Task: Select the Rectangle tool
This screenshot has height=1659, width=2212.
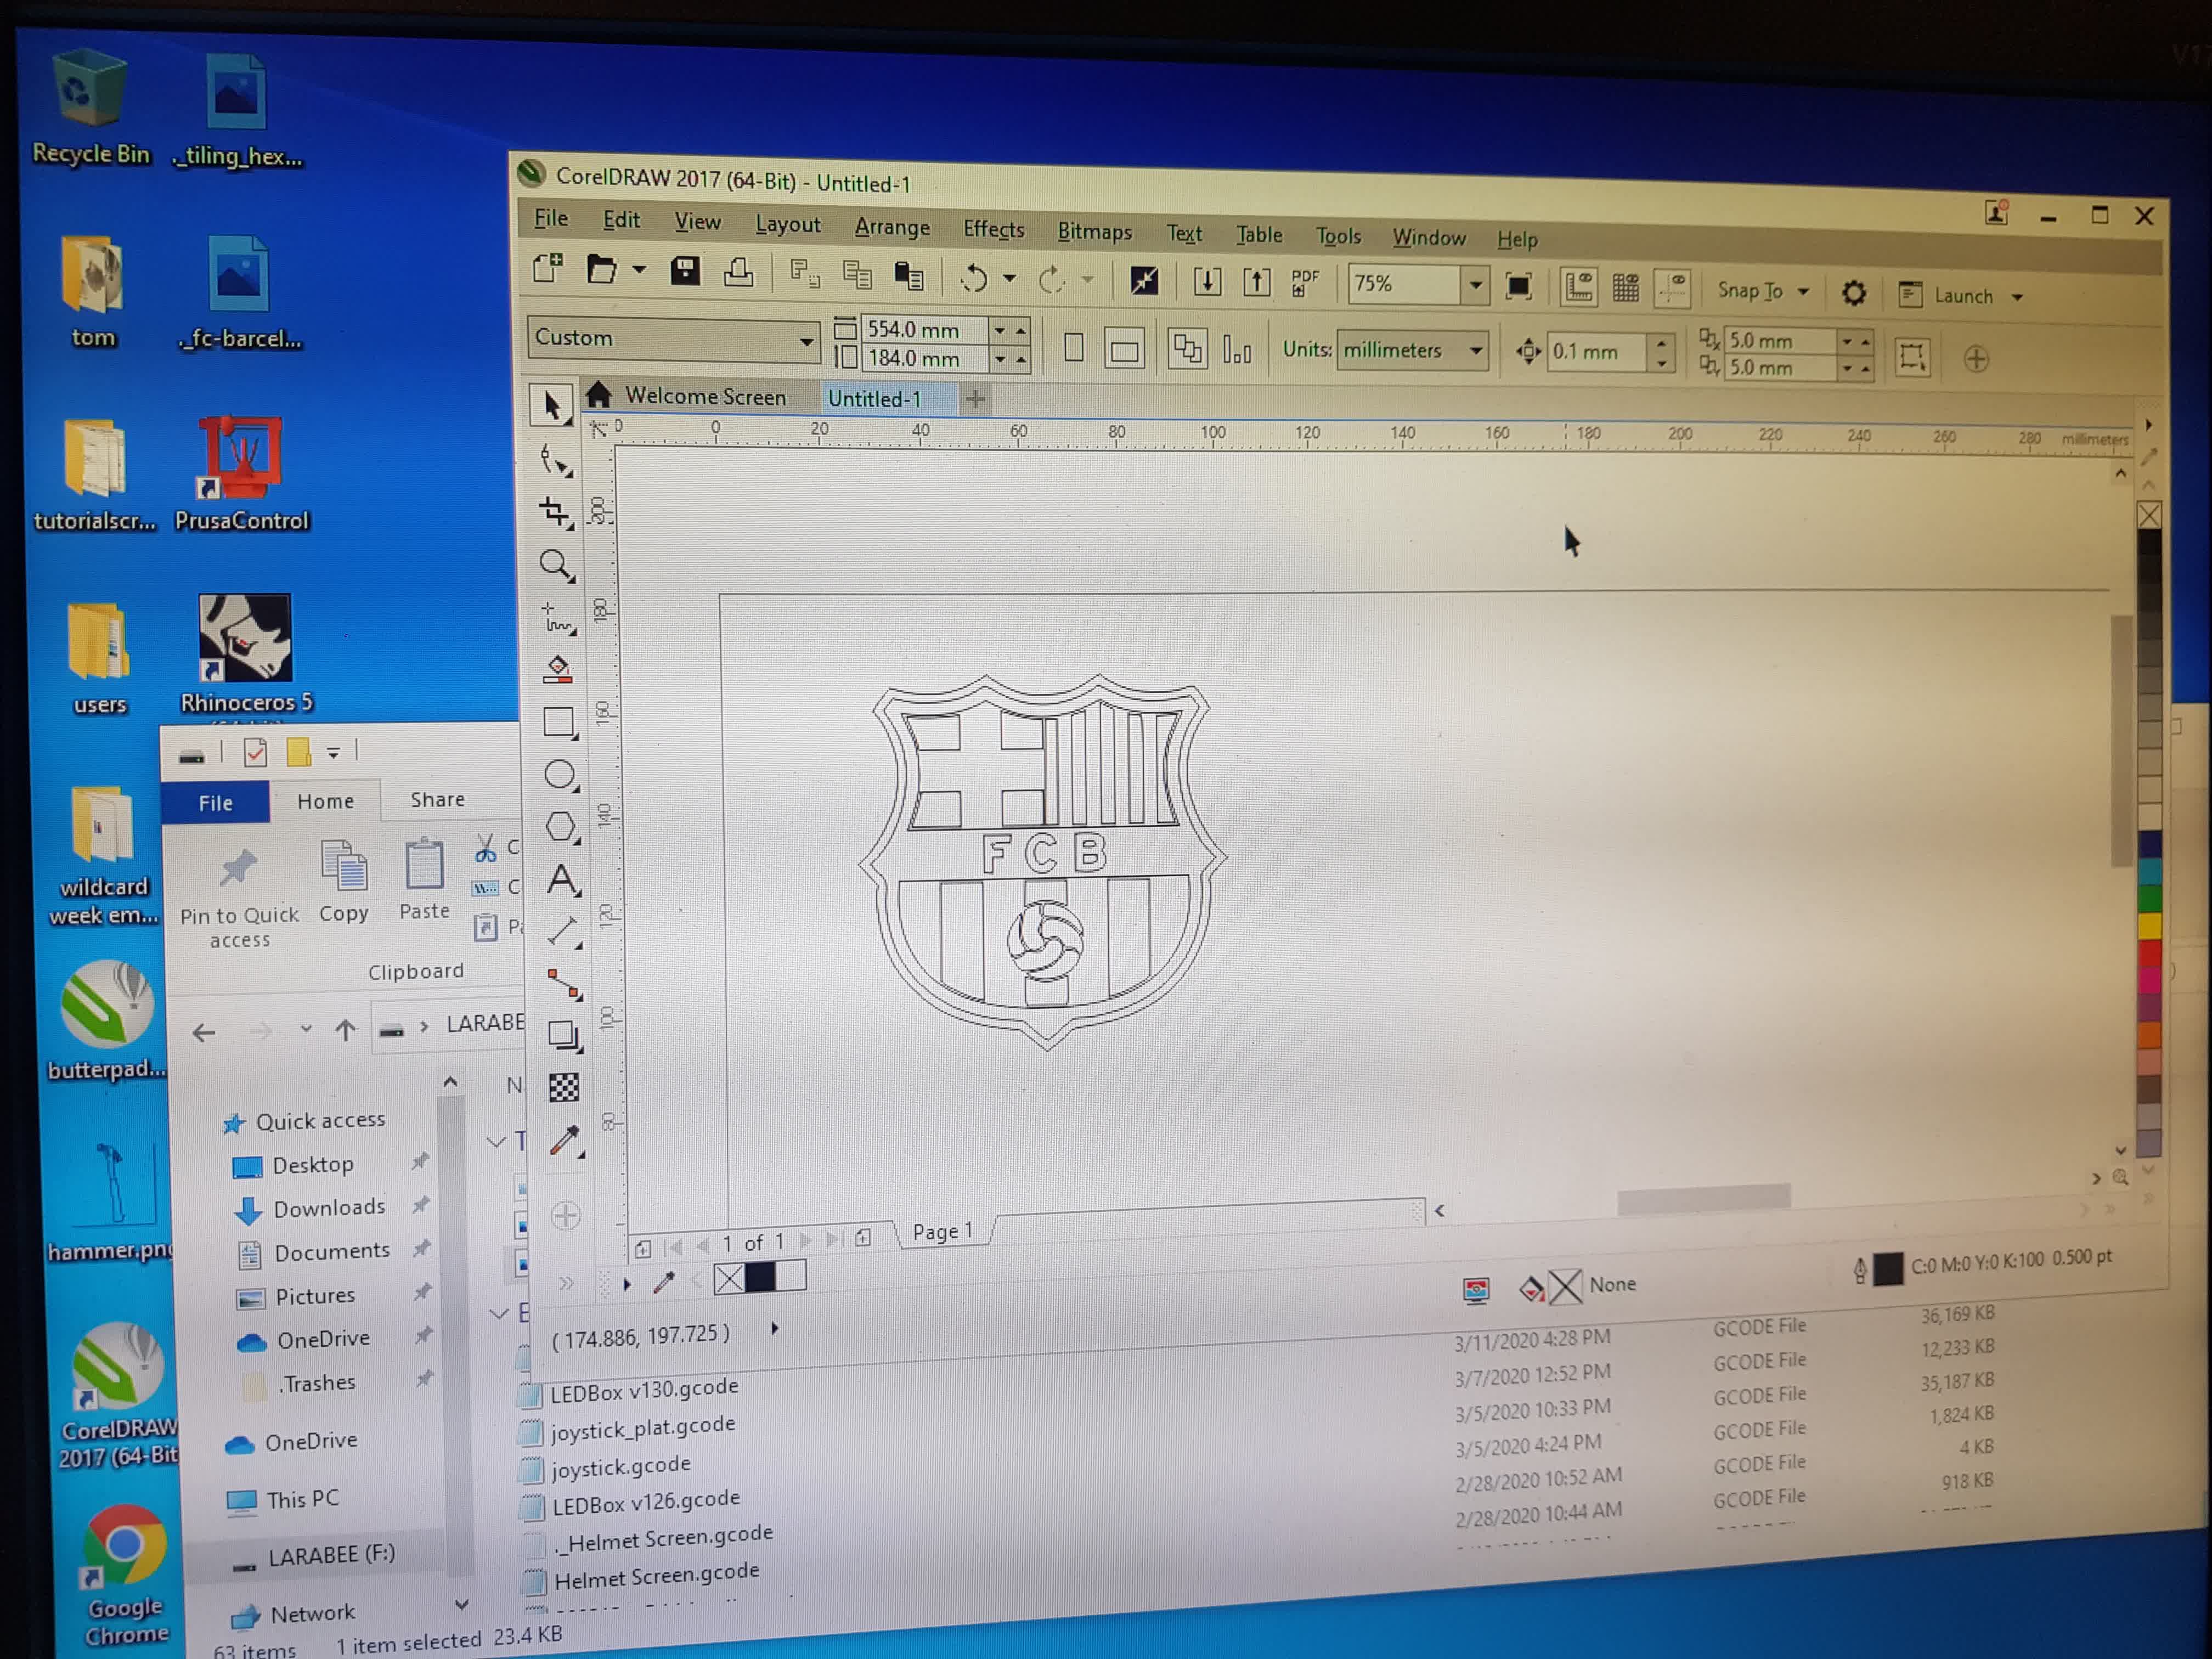Action: [560, 722]
